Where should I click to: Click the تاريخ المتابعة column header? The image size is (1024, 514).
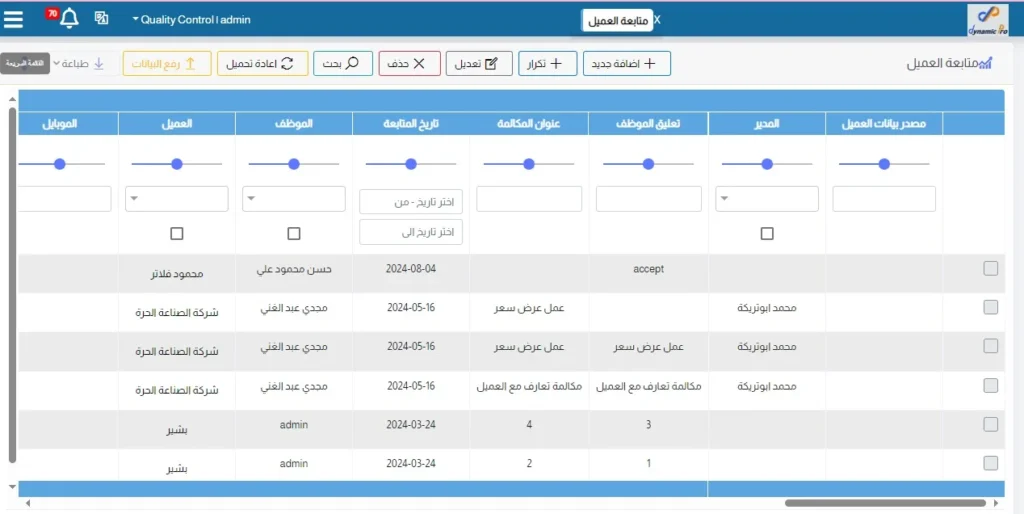tap(411, 124)
